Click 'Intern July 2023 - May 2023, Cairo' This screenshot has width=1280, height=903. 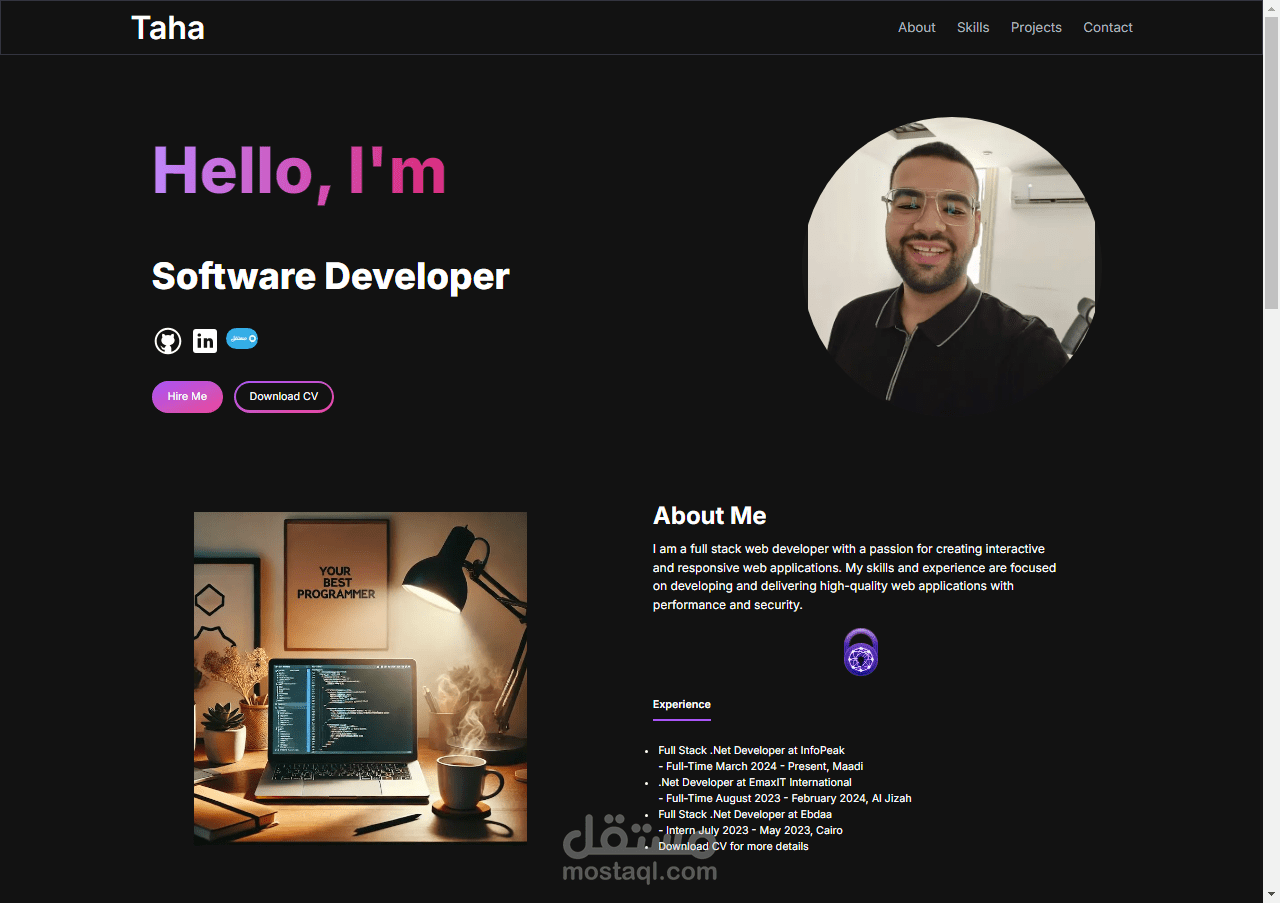751,830
